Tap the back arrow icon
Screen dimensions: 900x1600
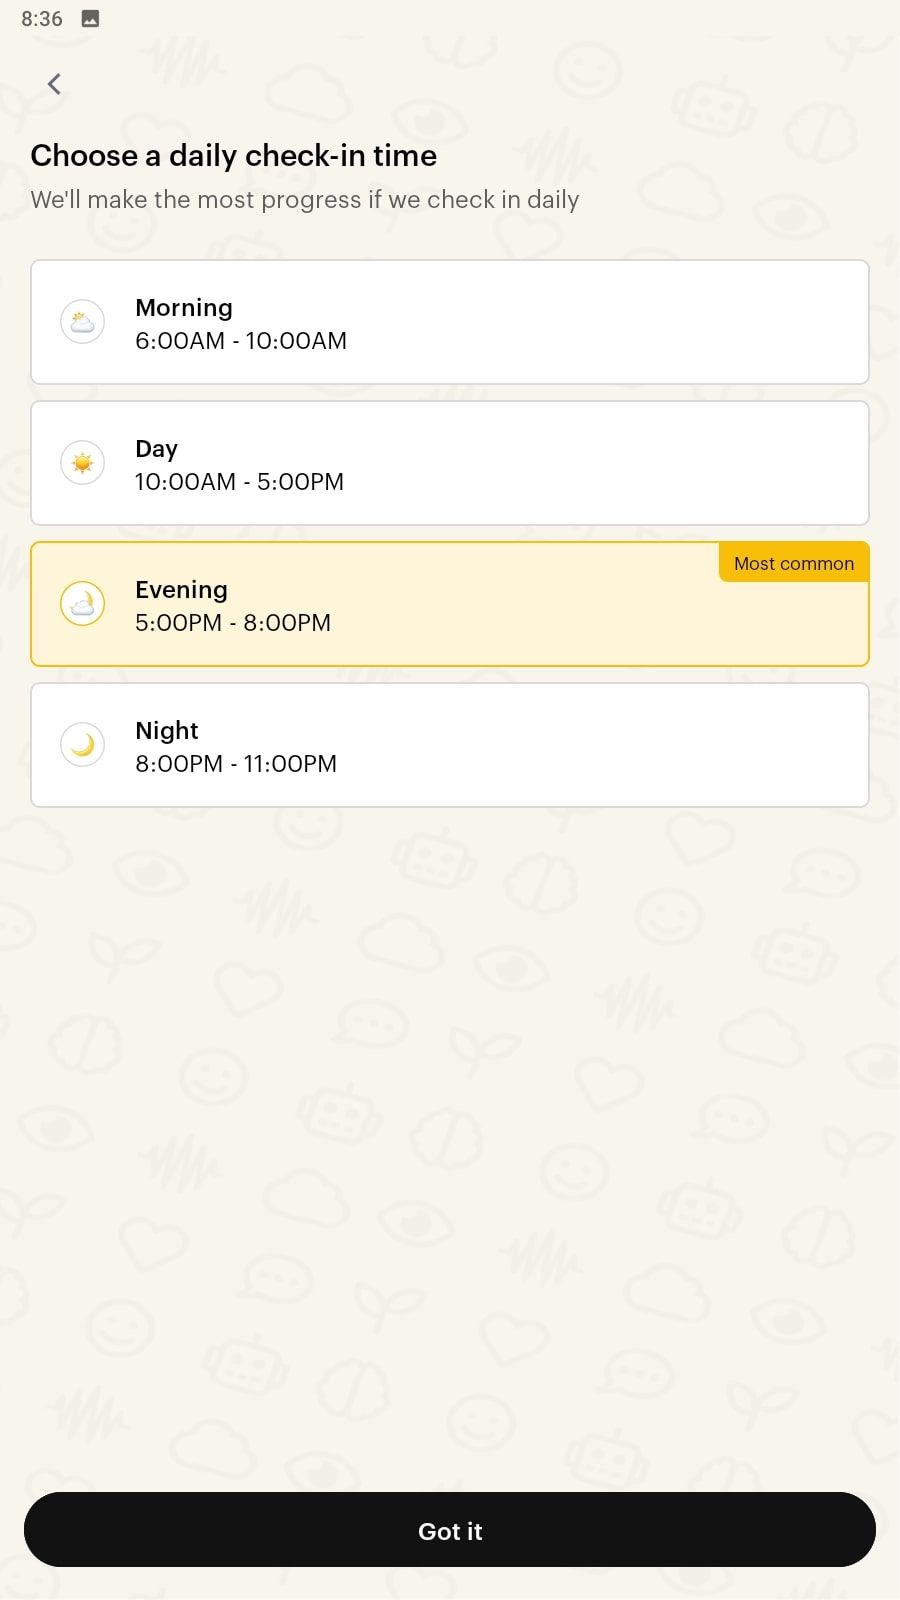tap(54, 84)
